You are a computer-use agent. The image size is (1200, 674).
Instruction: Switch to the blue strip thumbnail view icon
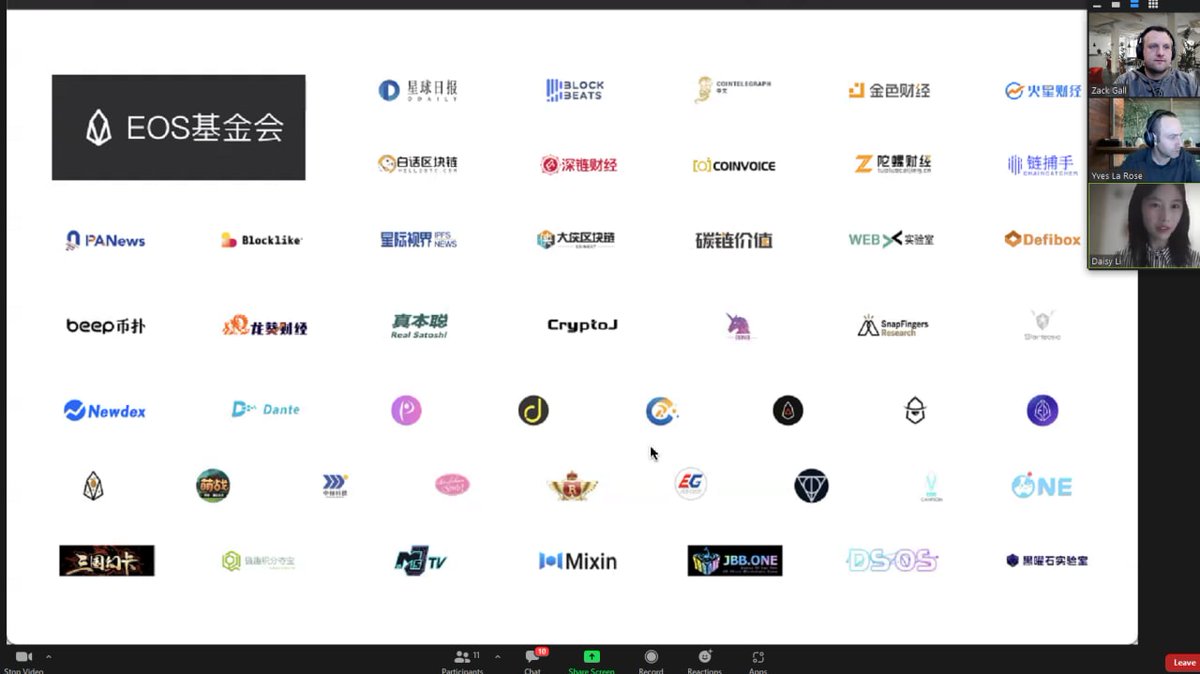pyautogui.click(x=1134, y=5)
